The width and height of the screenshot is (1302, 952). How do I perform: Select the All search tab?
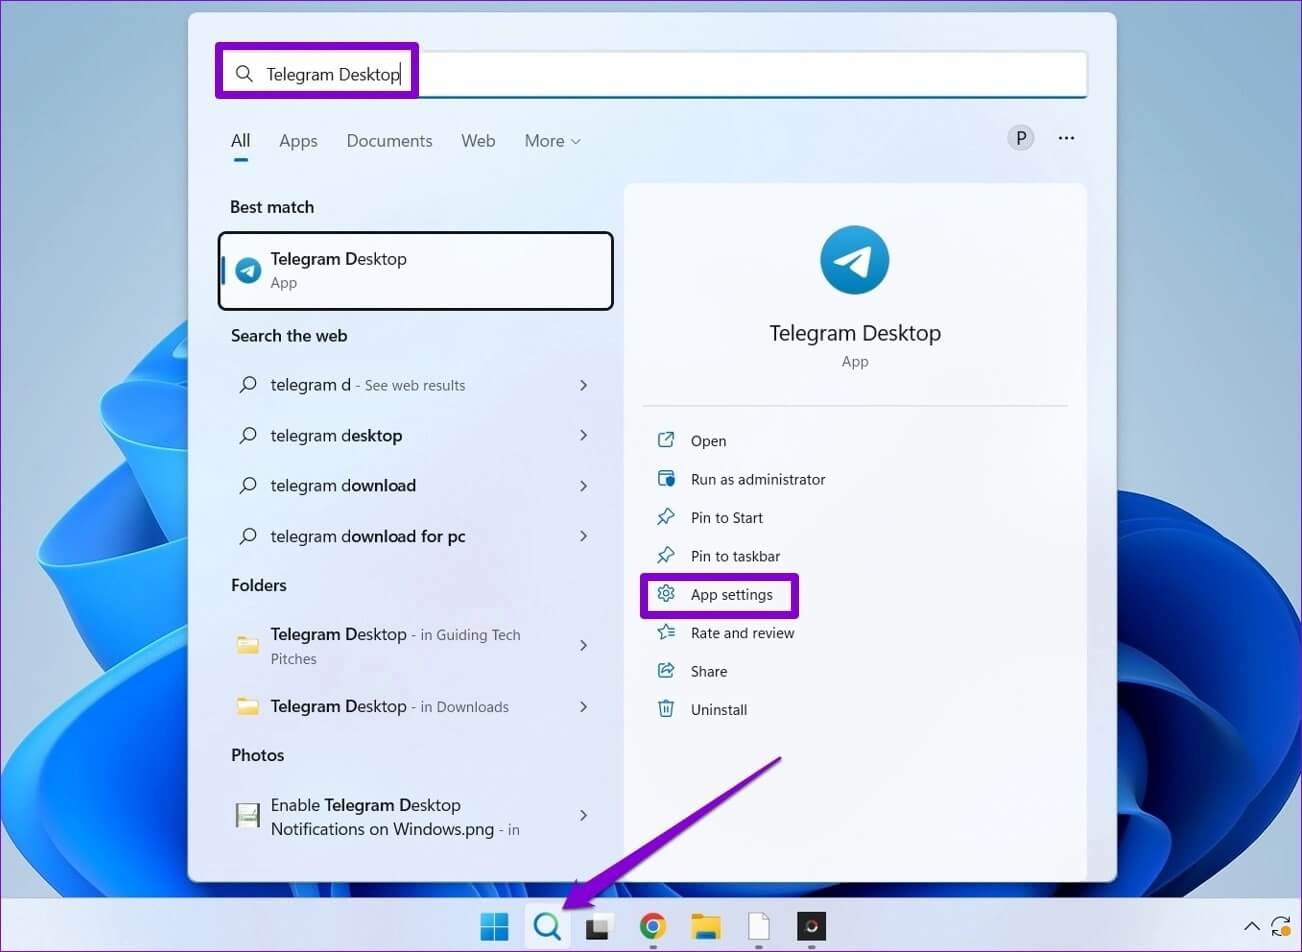241,141
